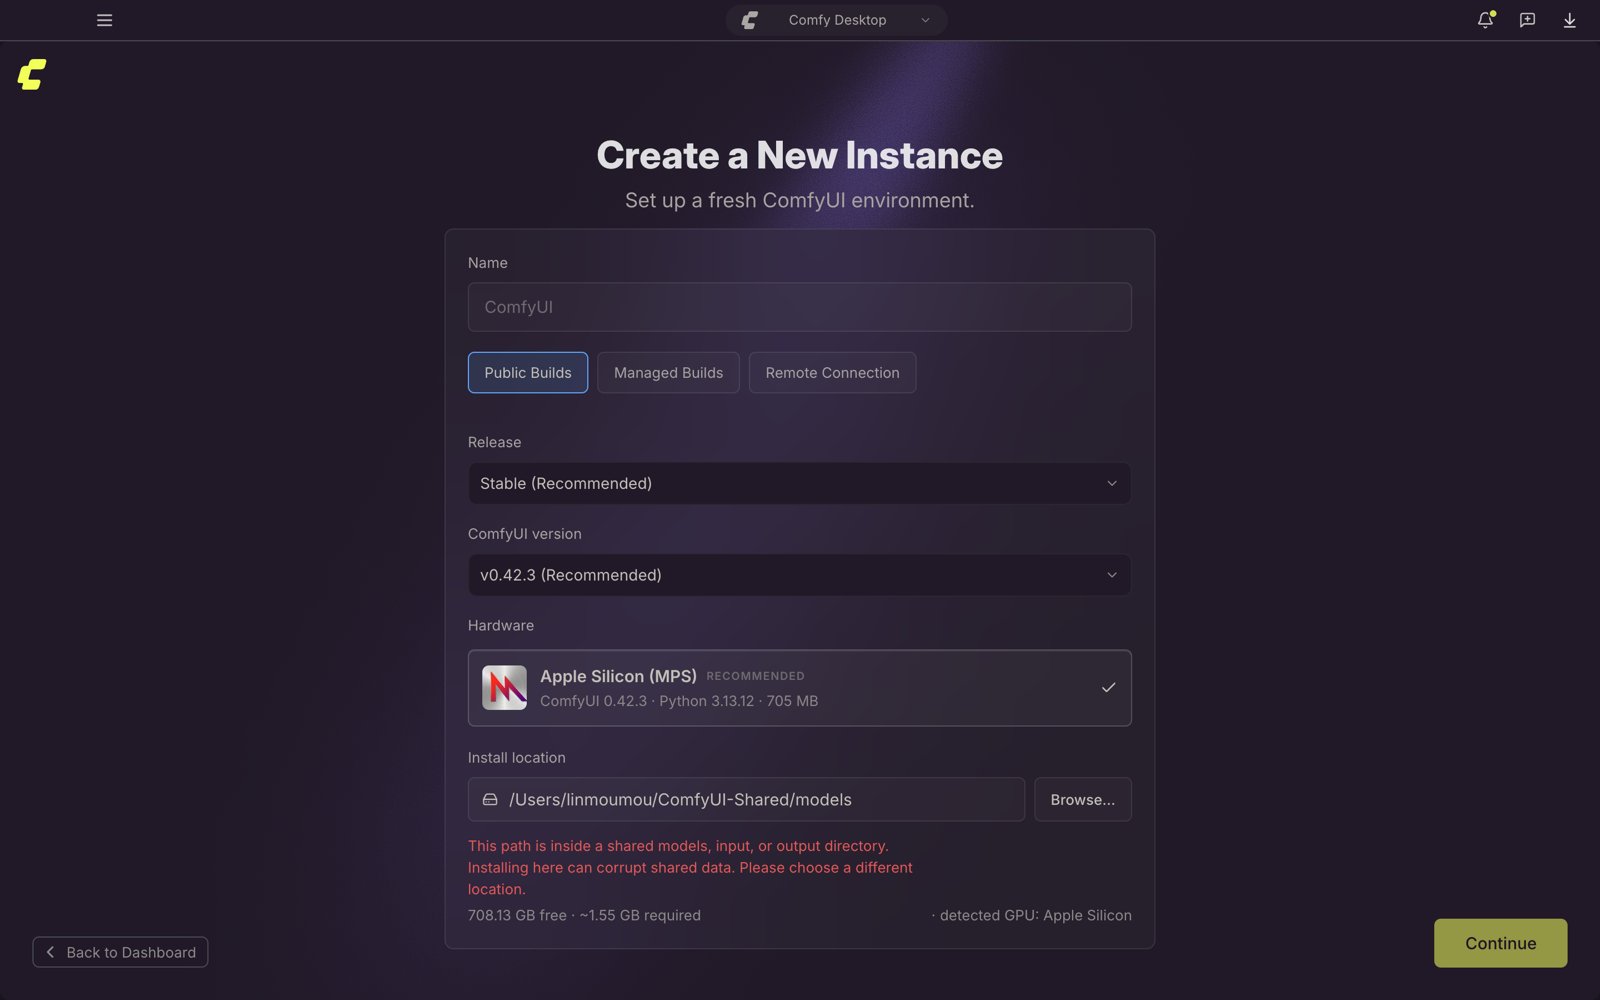The width and height of the screenshot is (1600, 1000).
Task: Expand the Release dropdown
Action: (799, 483)
